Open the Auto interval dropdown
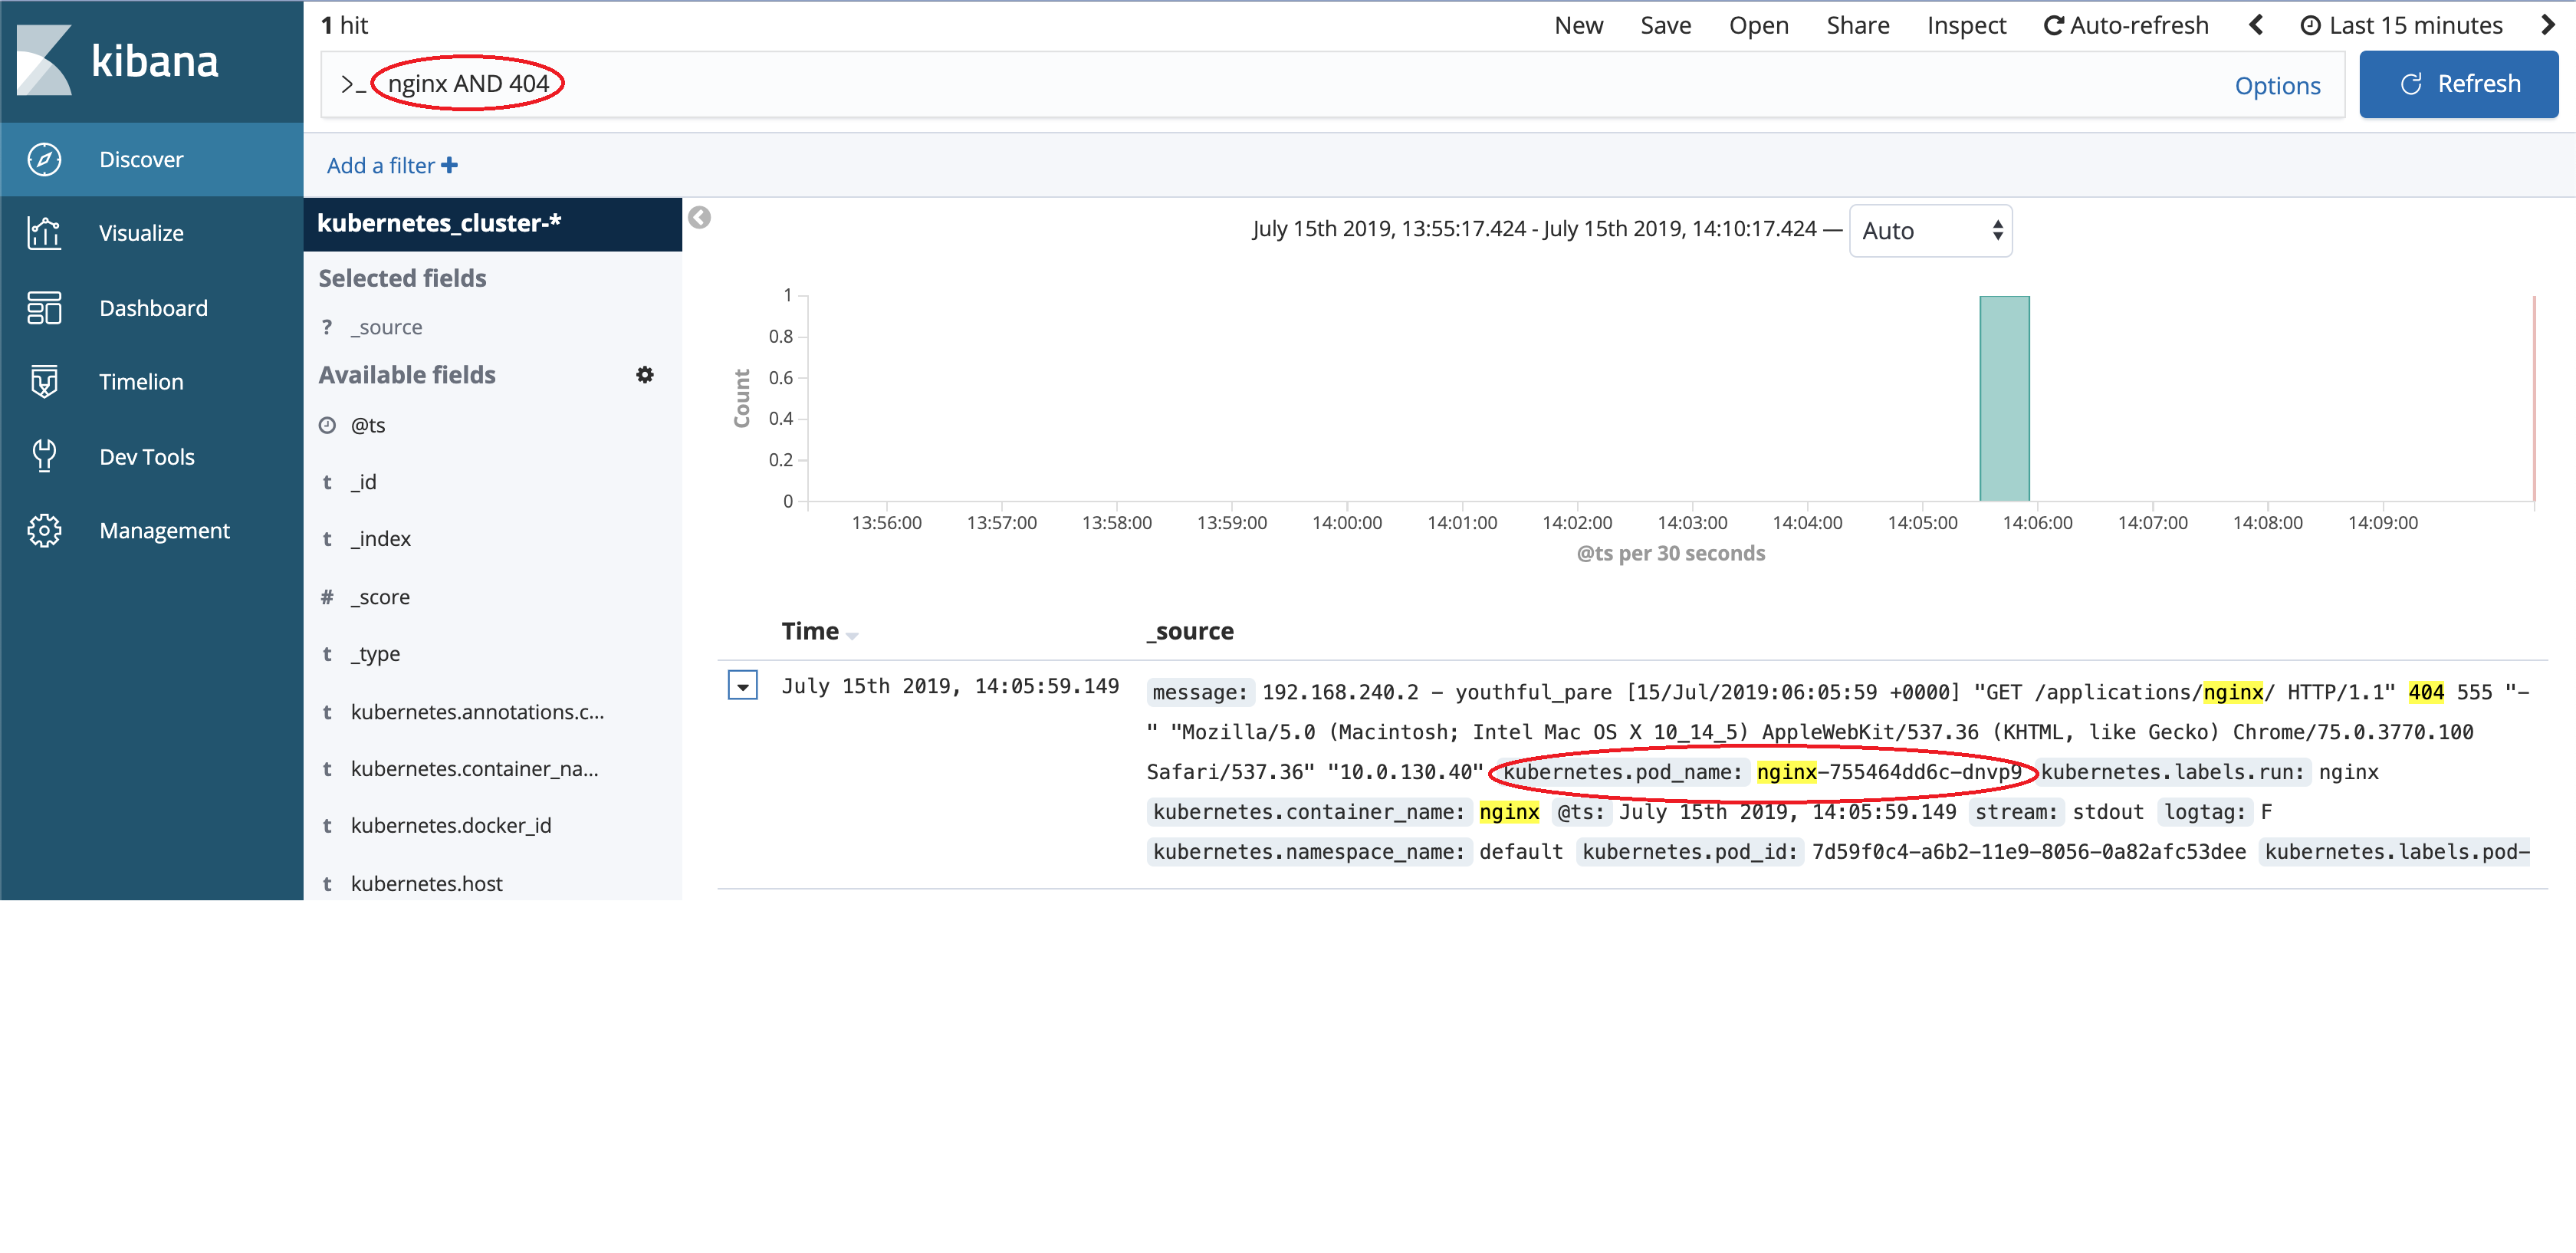The image size is (2576, 1253). coord(1930,231)
